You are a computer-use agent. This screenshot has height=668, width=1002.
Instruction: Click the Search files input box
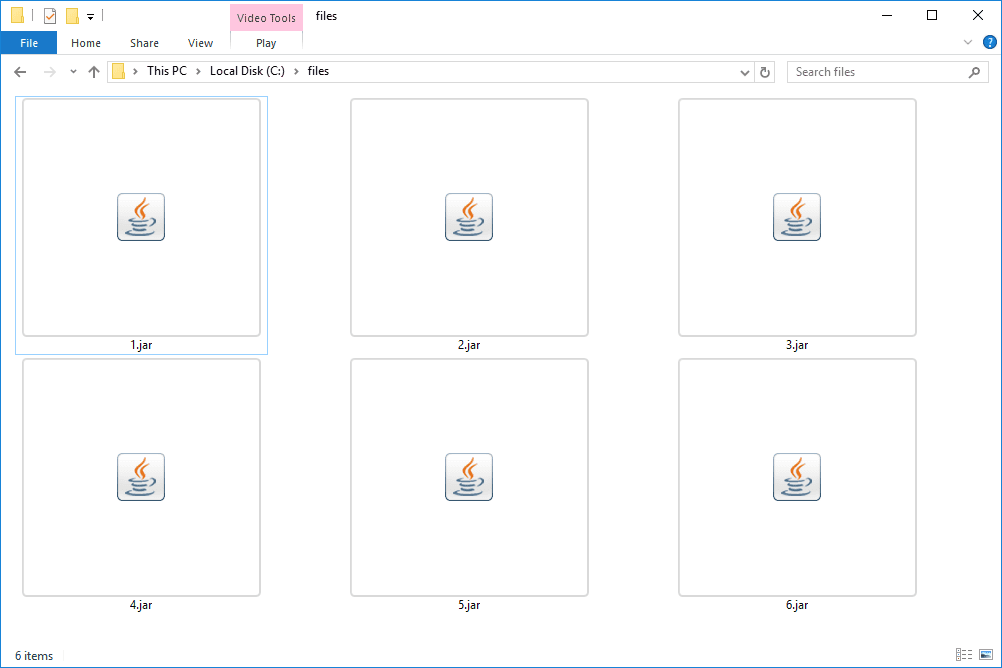coord(888,72)
